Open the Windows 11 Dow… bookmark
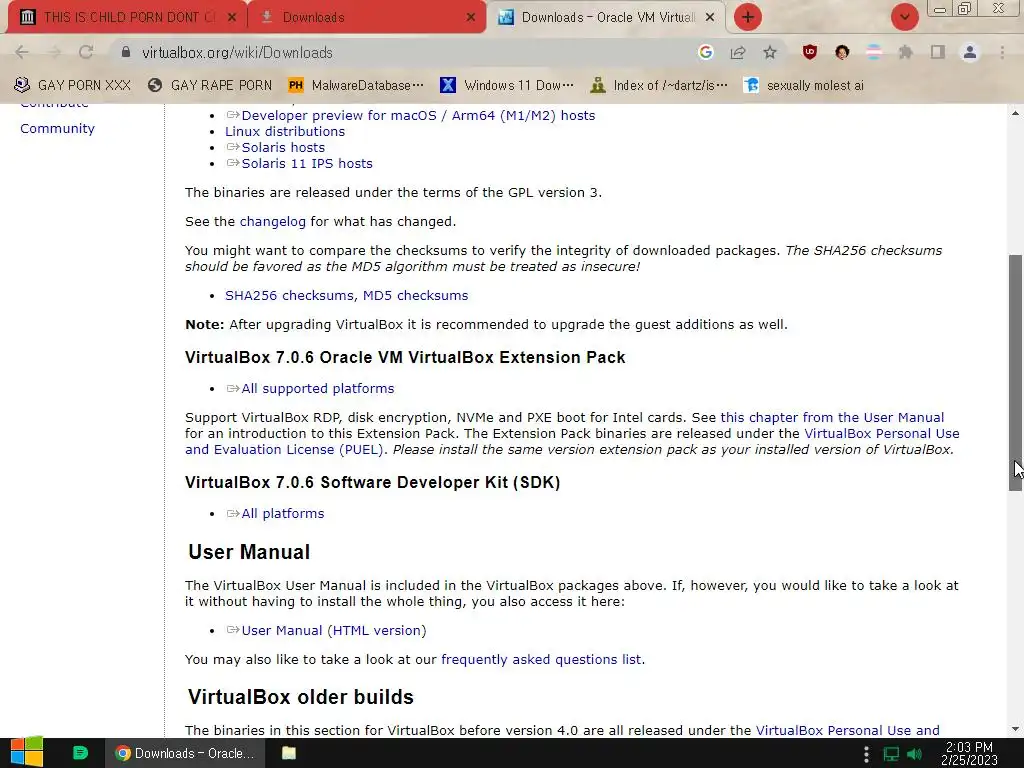1024x768 pixels. pos(507,85)
